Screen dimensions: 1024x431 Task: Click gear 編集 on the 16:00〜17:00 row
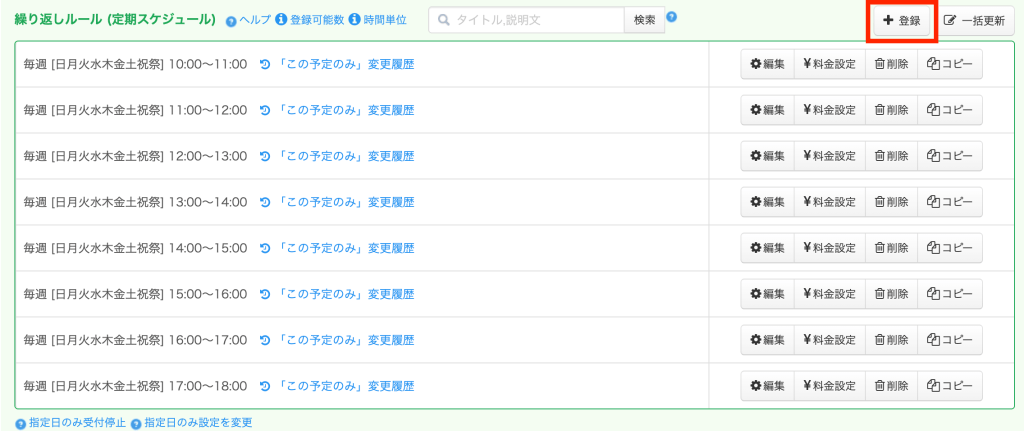(x=767, y=340)
